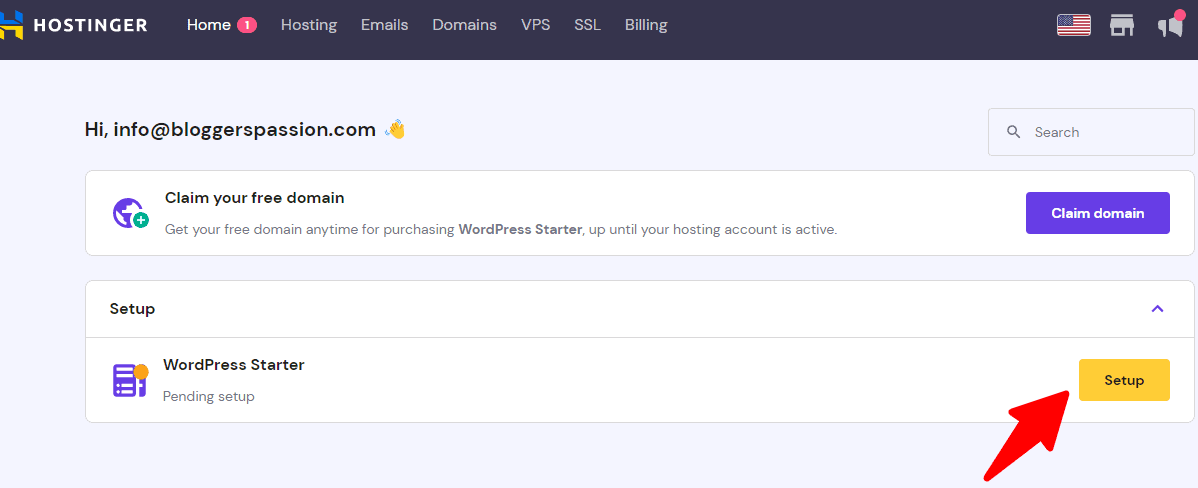Go to the Home tab
The height and width of the screenshot is (488, 1198).
[x=208, y=25]
